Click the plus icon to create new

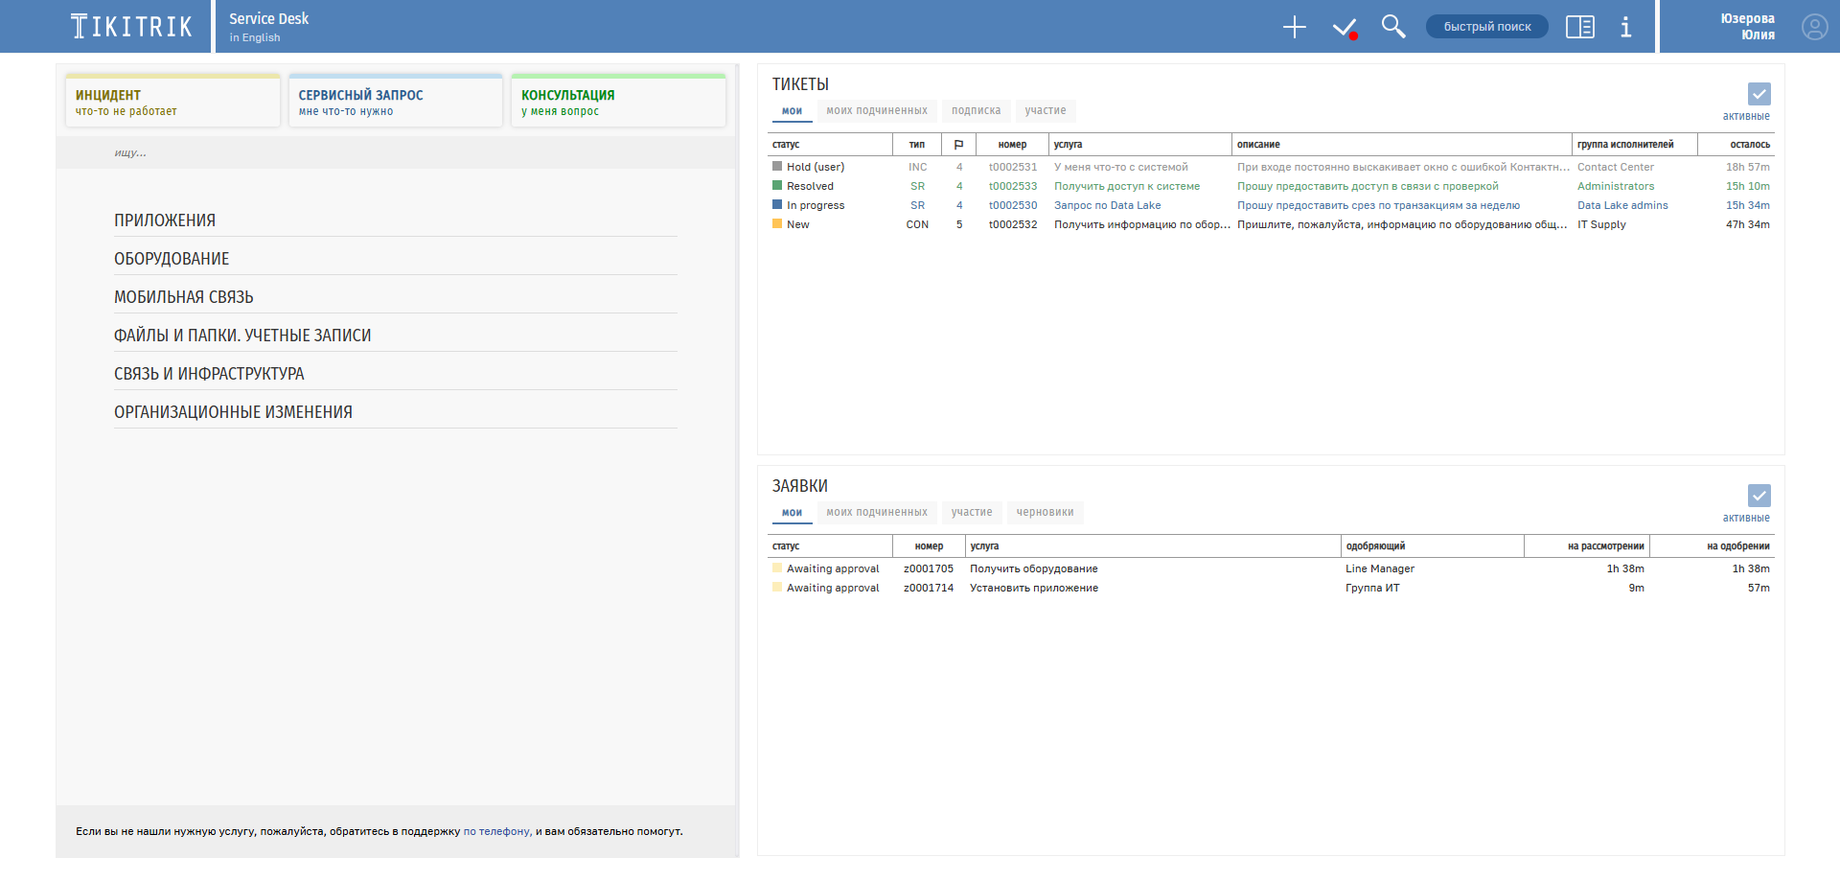[1294, 27]
